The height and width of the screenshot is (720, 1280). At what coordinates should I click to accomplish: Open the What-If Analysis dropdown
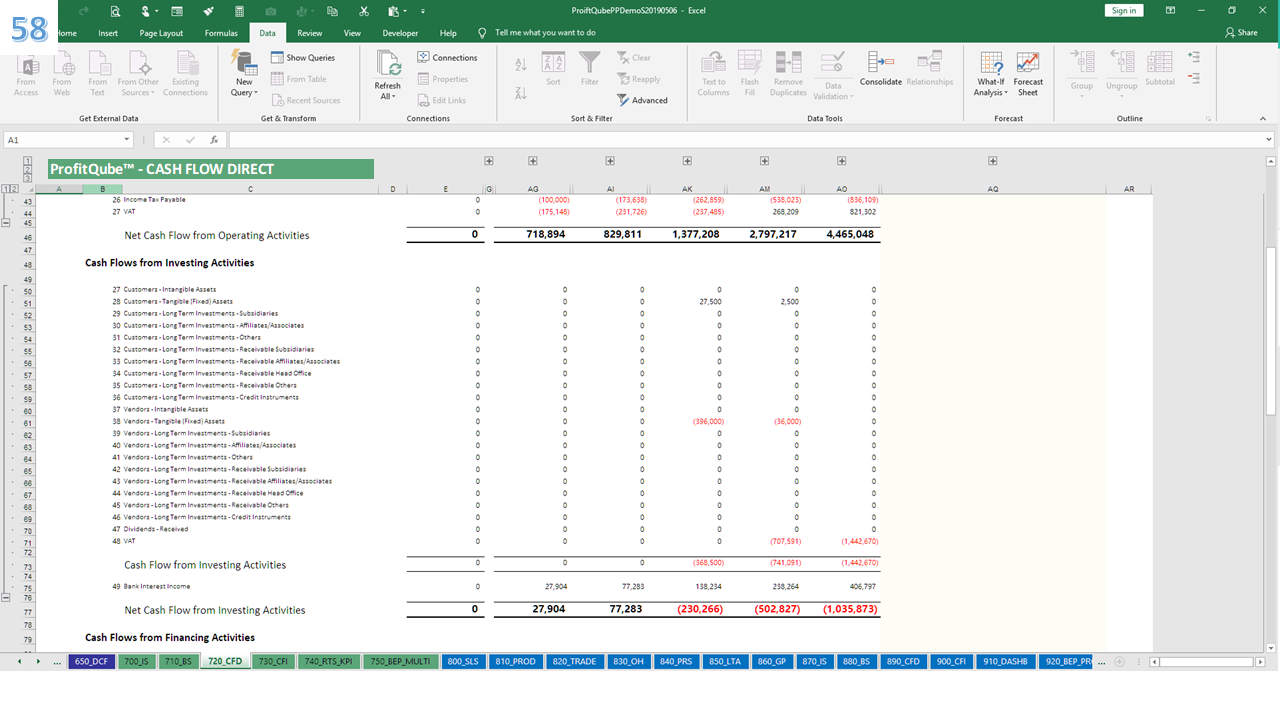[x=991, y=75]
